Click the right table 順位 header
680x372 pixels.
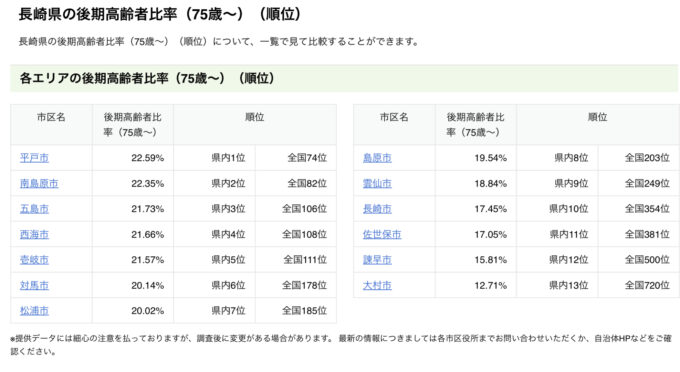598,124
